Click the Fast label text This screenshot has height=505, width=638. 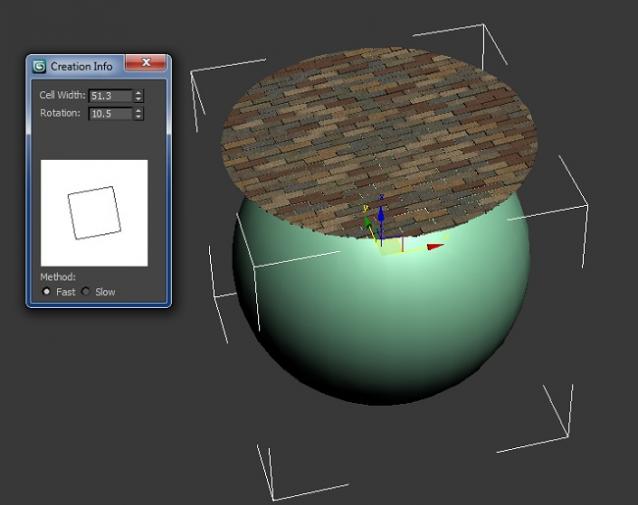(x=65, y=292)
